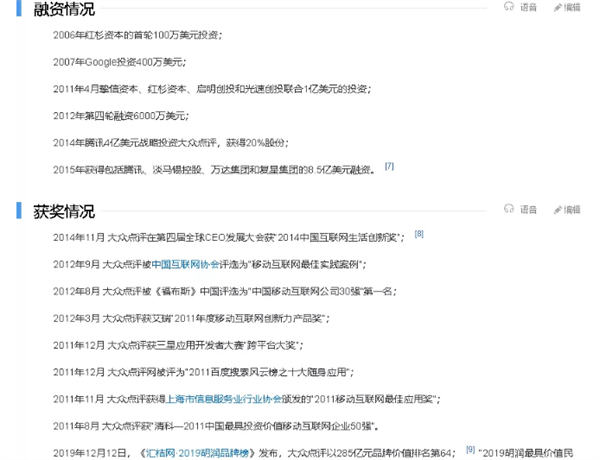Click the pencil edit icon for 融资情况
Viewport: 600px width, 460px height.
tap(556, 8)
